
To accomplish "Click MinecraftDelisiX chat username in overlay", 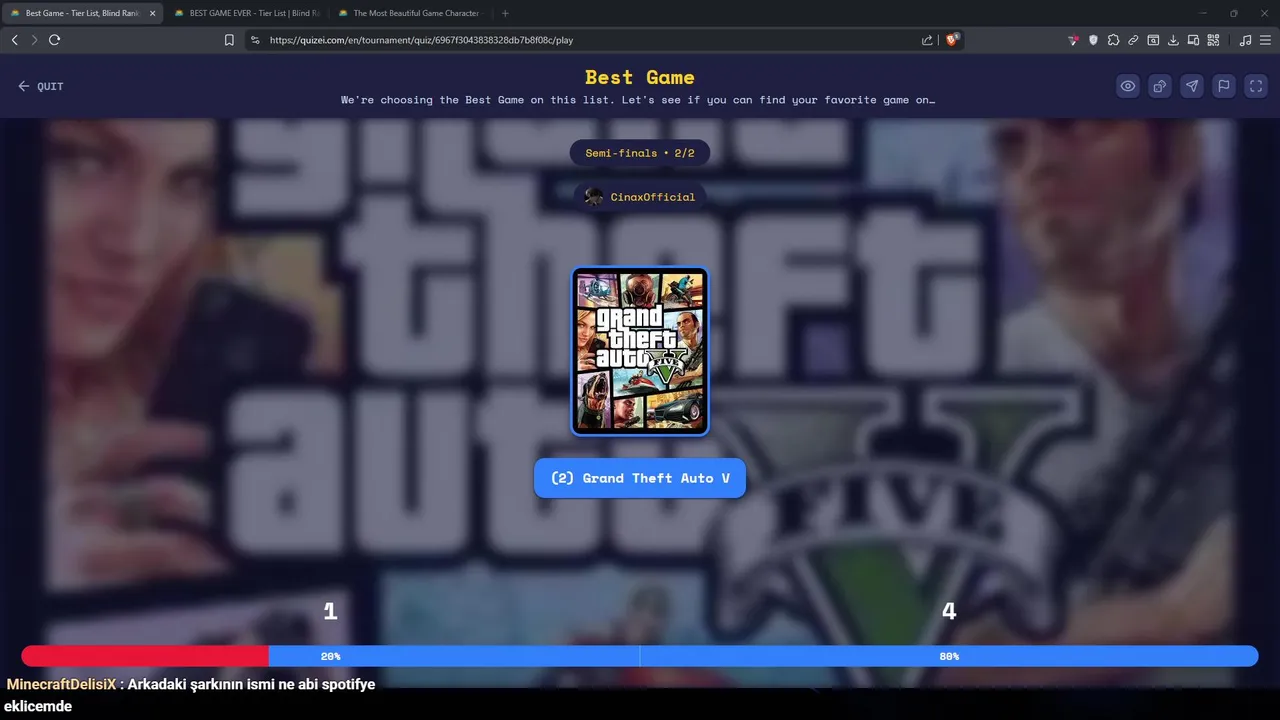I will 61,684.
